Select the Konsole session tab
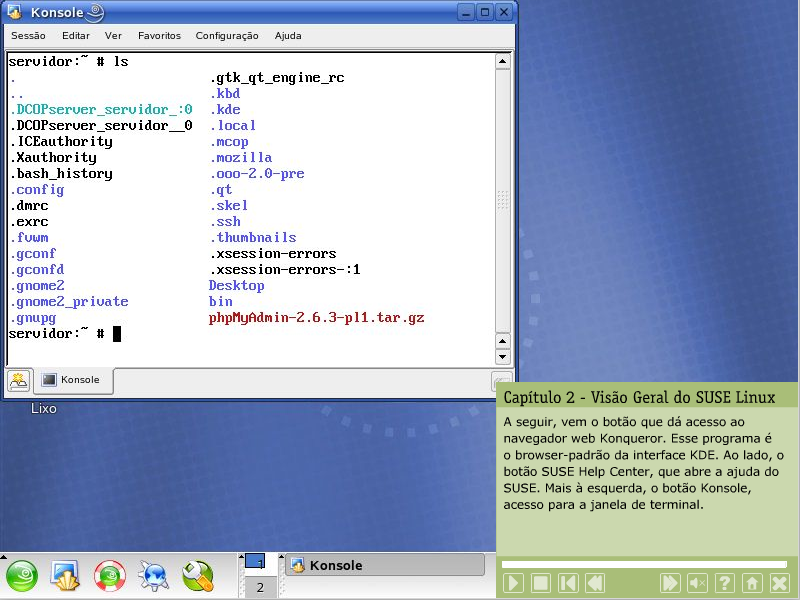Image resolution: width=800 pixels, height=600 pixels. pyautogui.click(x=72, y=380)
